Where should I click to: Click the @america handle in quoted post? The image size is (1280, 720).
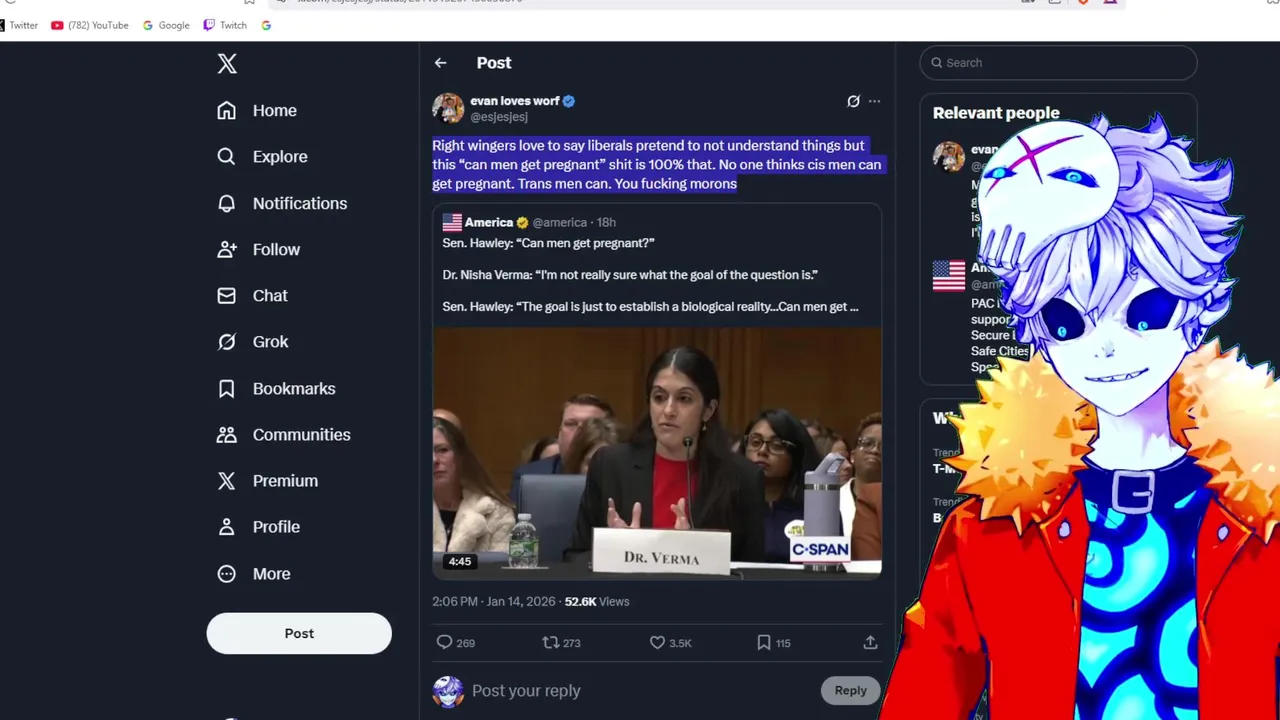click(x=560, y=223)
